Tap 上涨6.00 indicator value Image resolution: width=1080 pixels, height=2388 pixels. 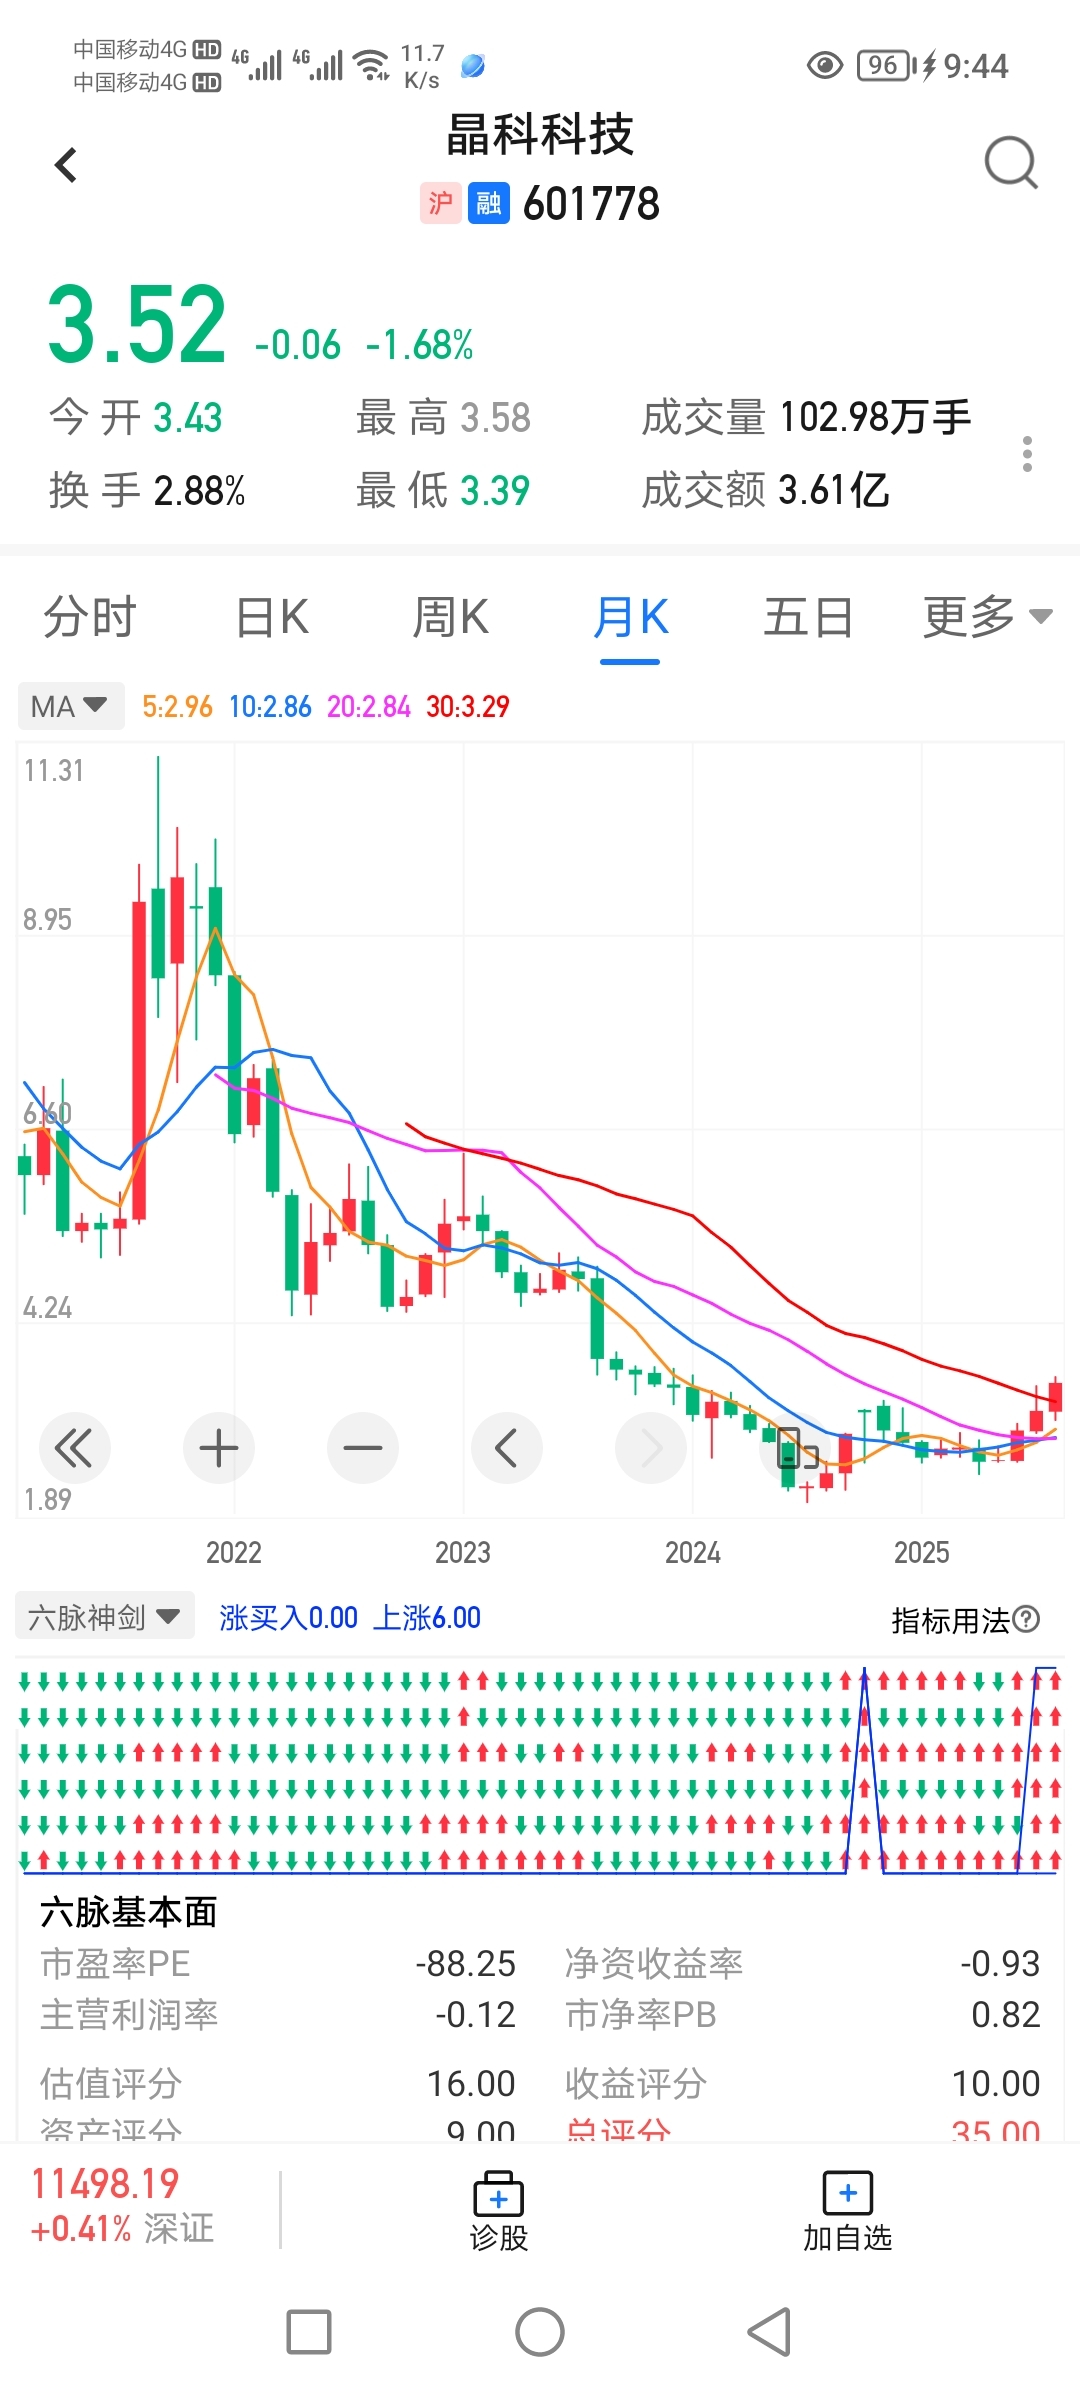427,1618
